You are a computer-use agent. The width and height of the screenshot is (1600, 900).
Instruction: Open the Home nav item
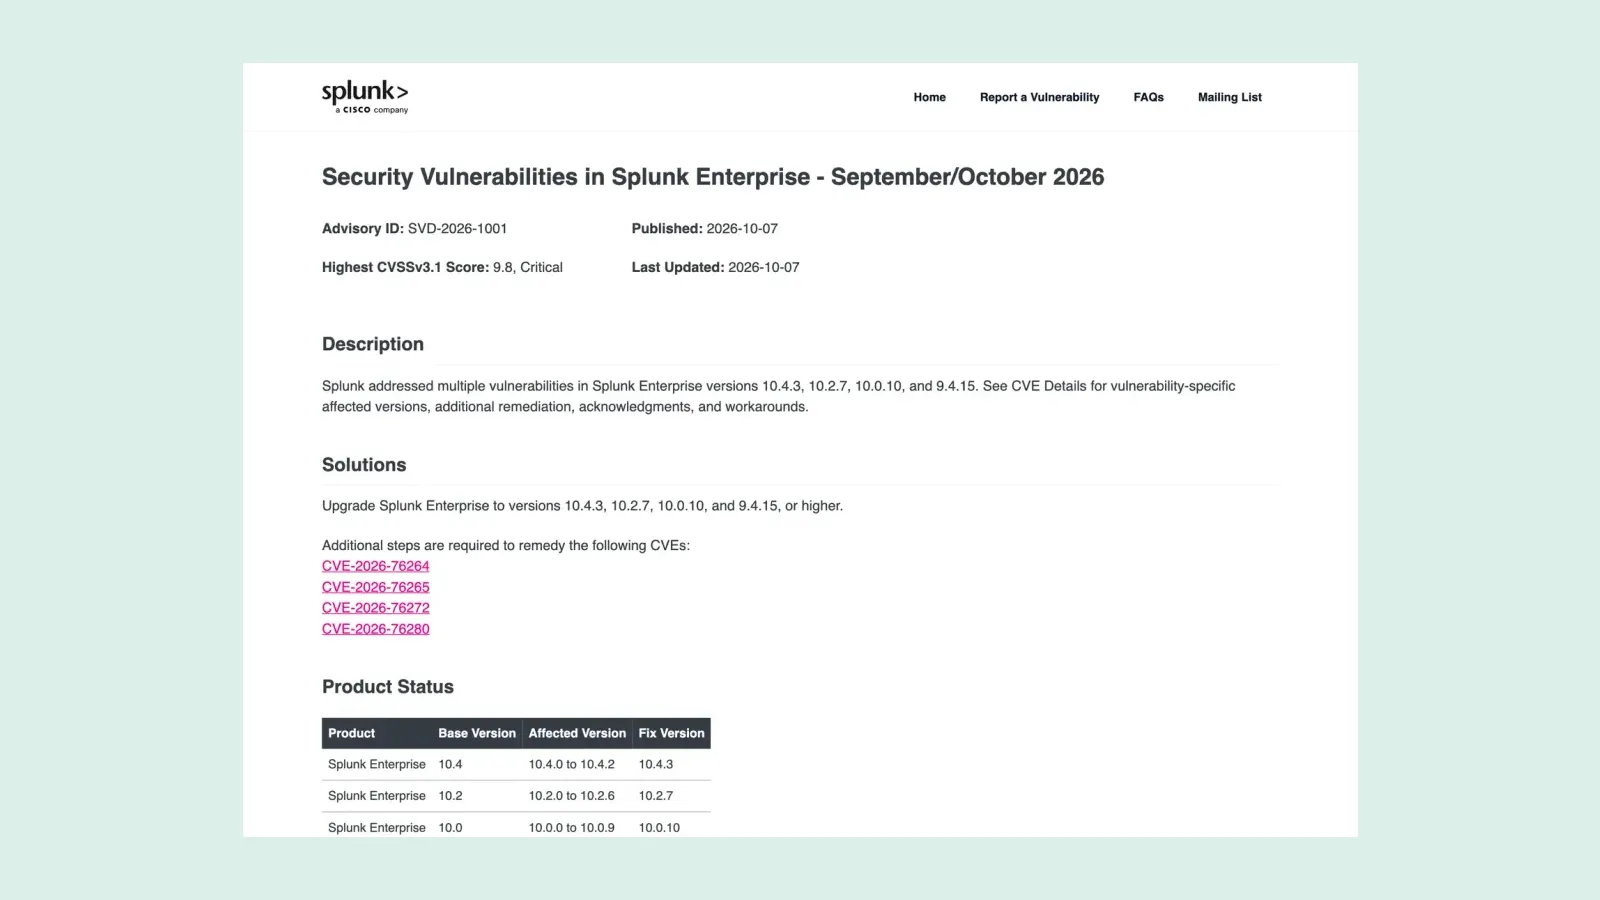click(x=929, y=97)
